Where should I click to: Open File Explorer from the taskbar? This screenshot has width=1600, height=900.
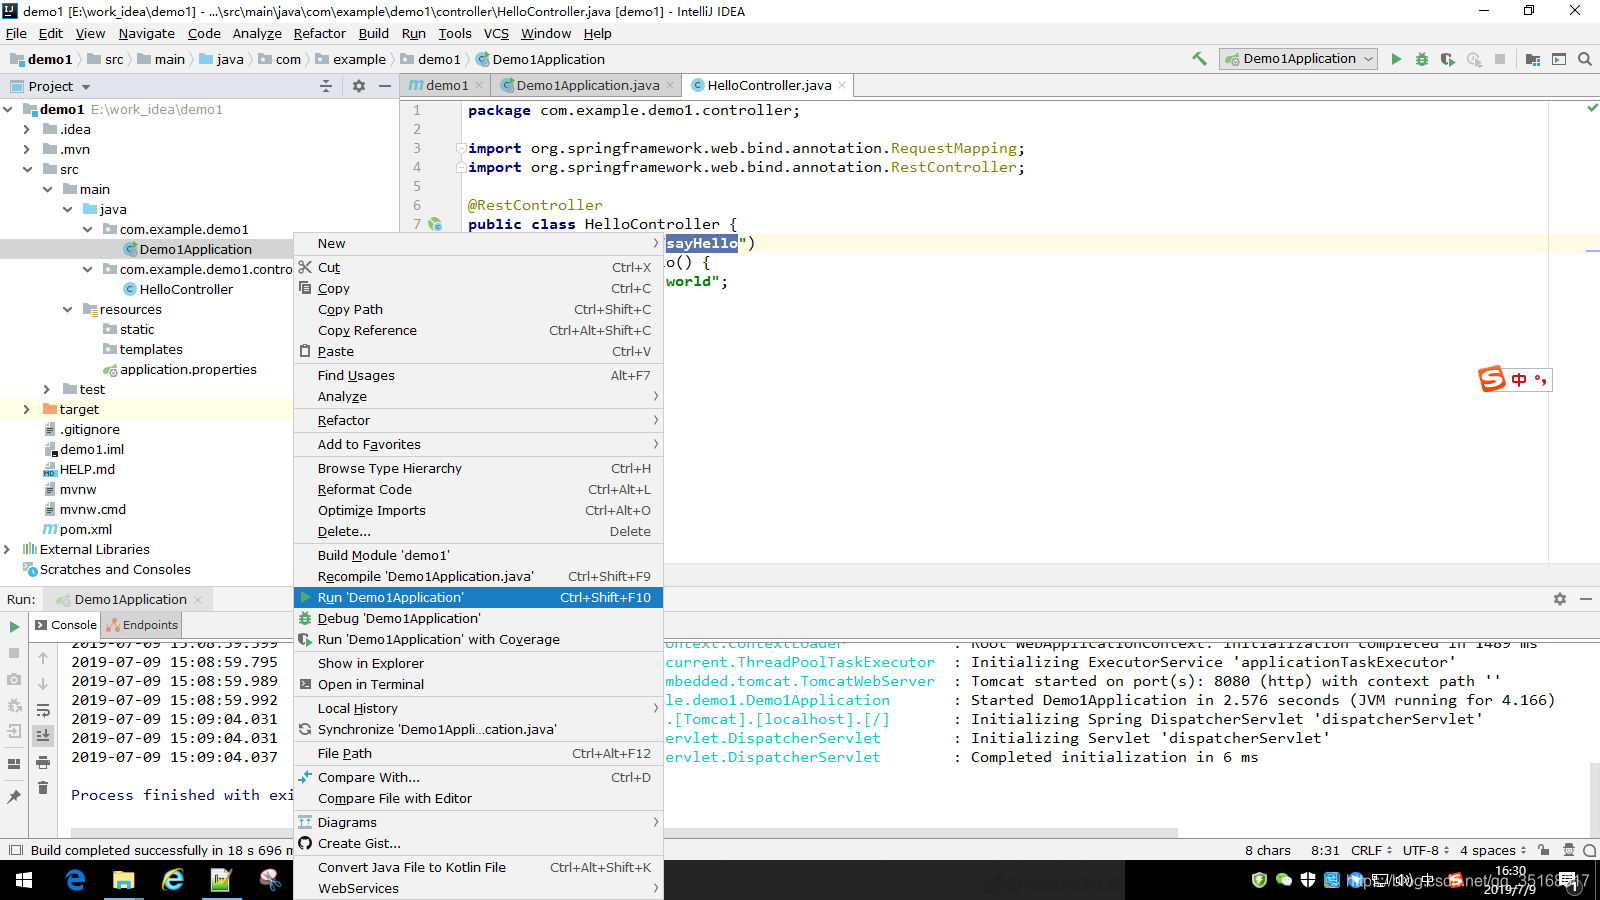click(124, 880)
